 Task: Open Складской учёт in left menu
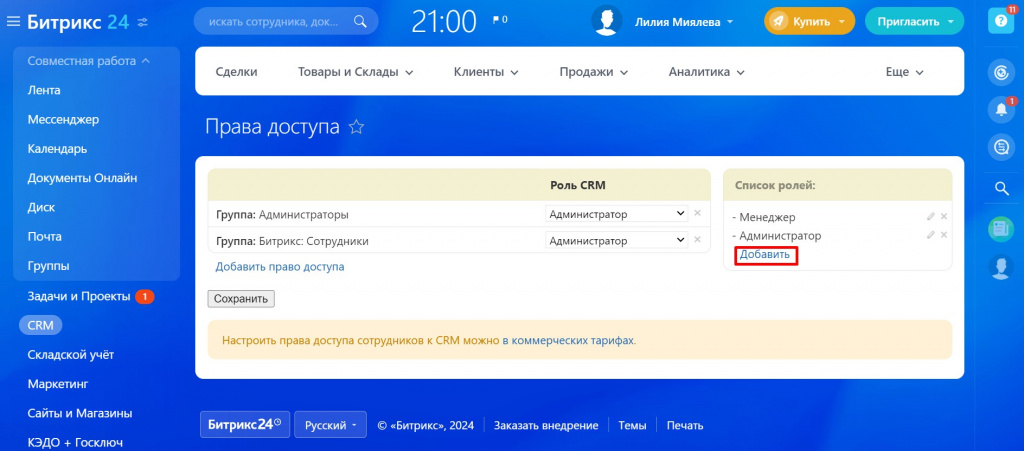(71, 355)
